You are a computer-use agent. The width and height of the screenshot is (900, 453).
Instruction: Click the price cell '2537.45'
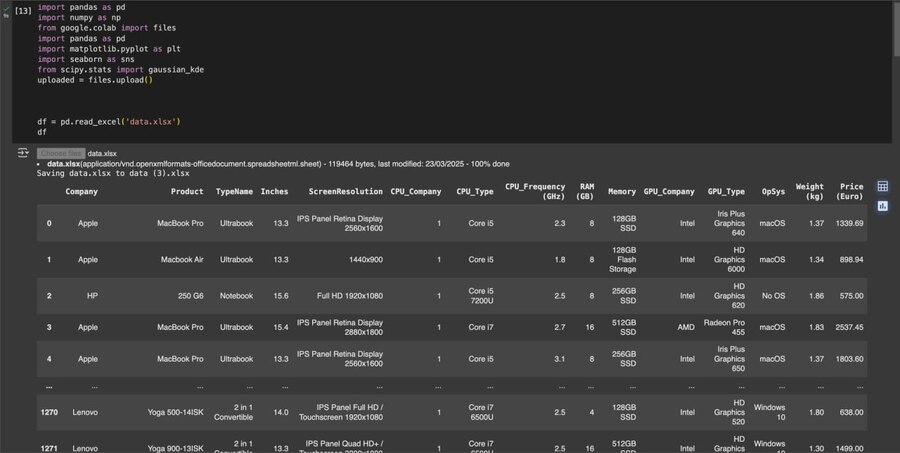(x=849, y=327)
